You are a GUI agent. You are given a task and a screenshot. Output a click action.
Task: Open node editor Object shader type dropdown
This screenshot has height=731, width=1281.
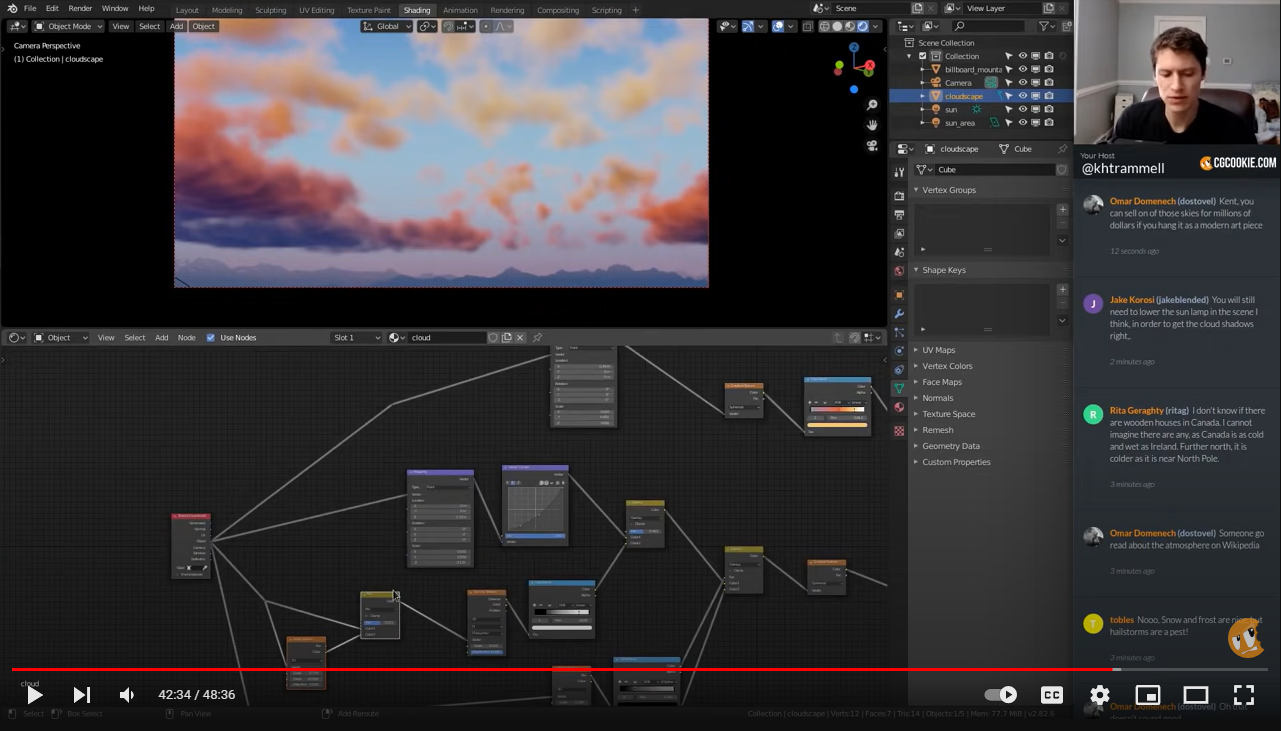[60, 338]
